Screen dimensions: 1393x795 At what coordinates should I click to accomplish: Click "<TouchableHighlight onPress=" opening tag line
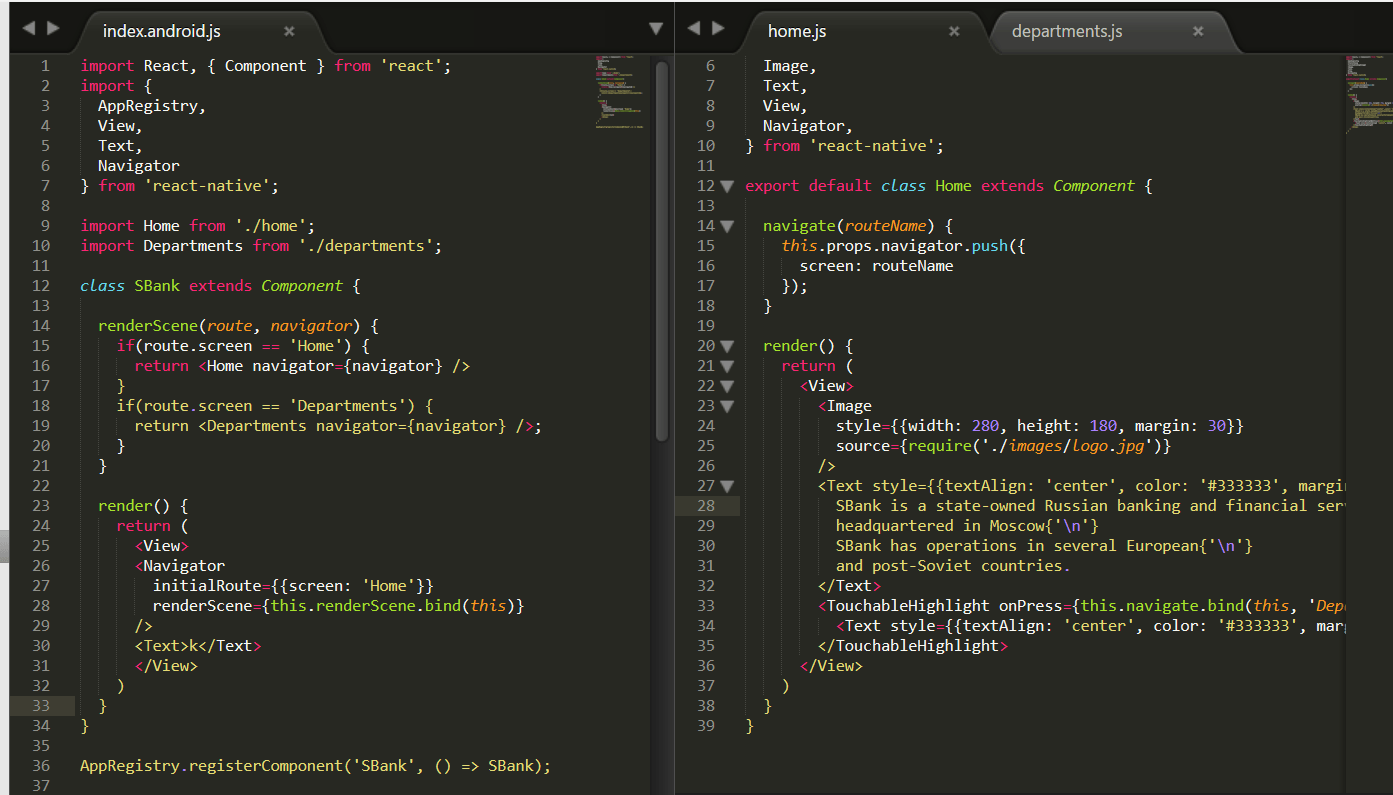coord(1081,606)
